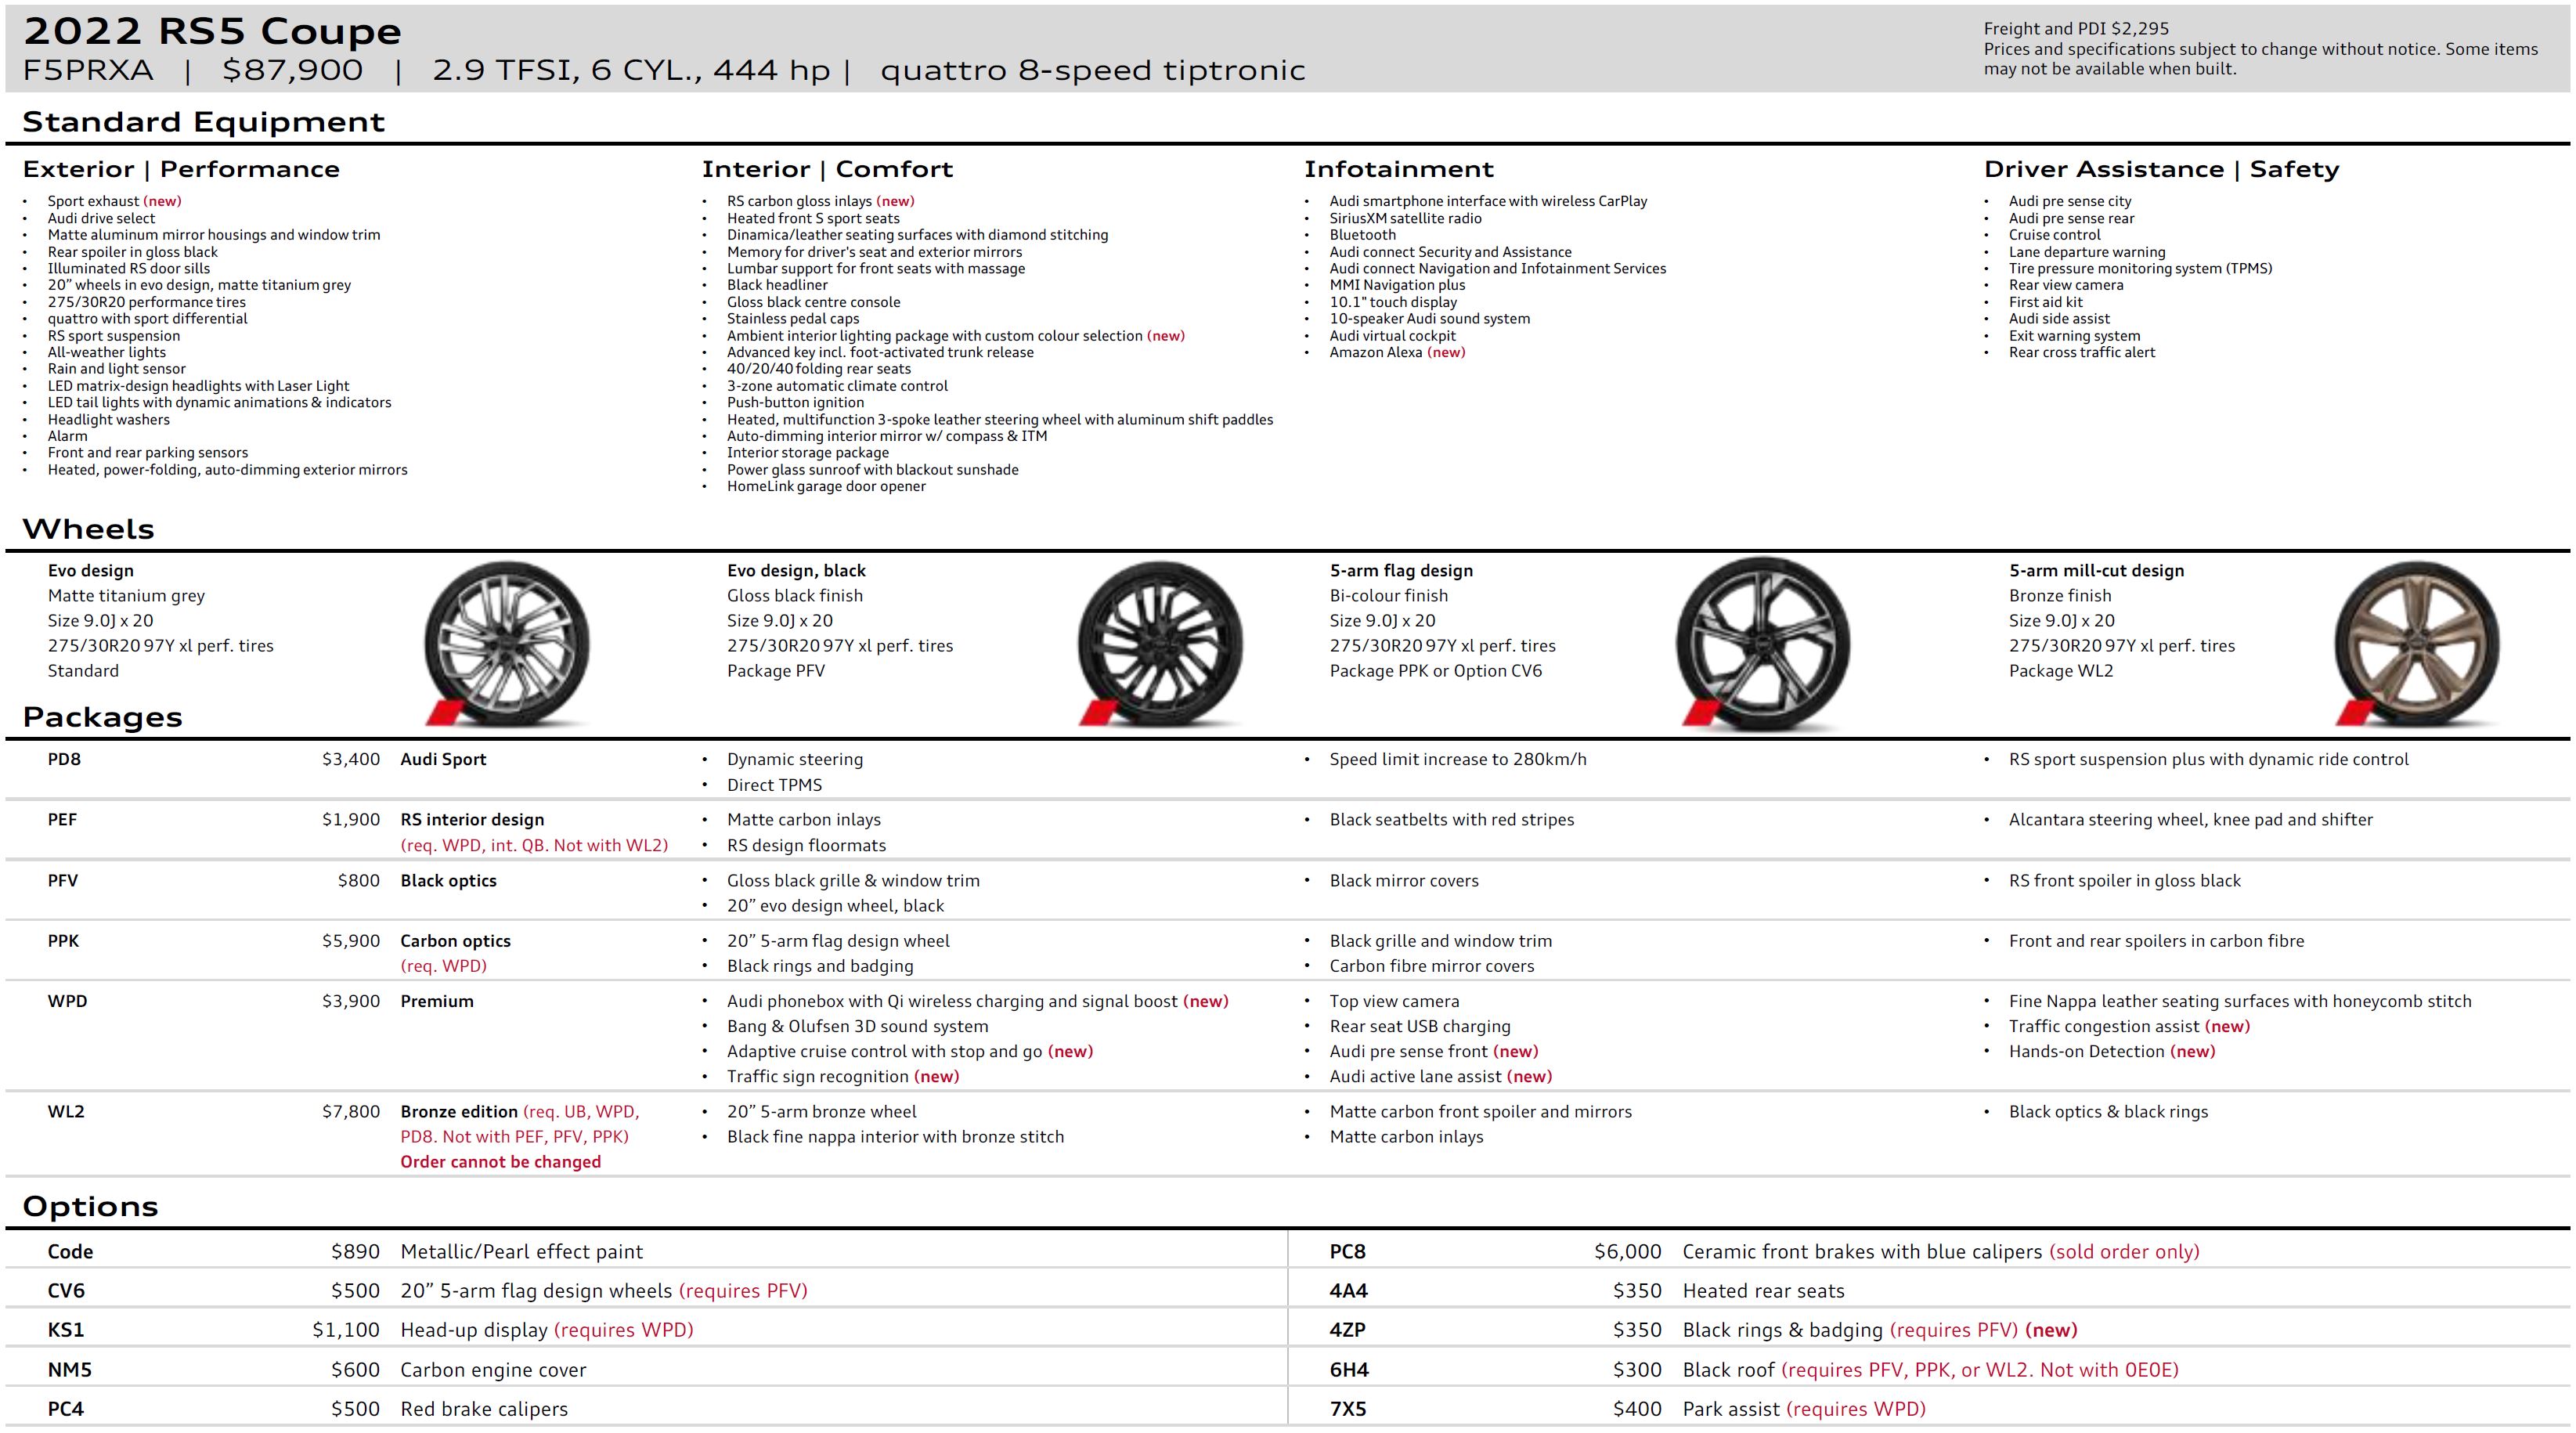Screen dimensions: 2576x1433
Task: Click the PC8 option code
Action: (1347, 1252)
